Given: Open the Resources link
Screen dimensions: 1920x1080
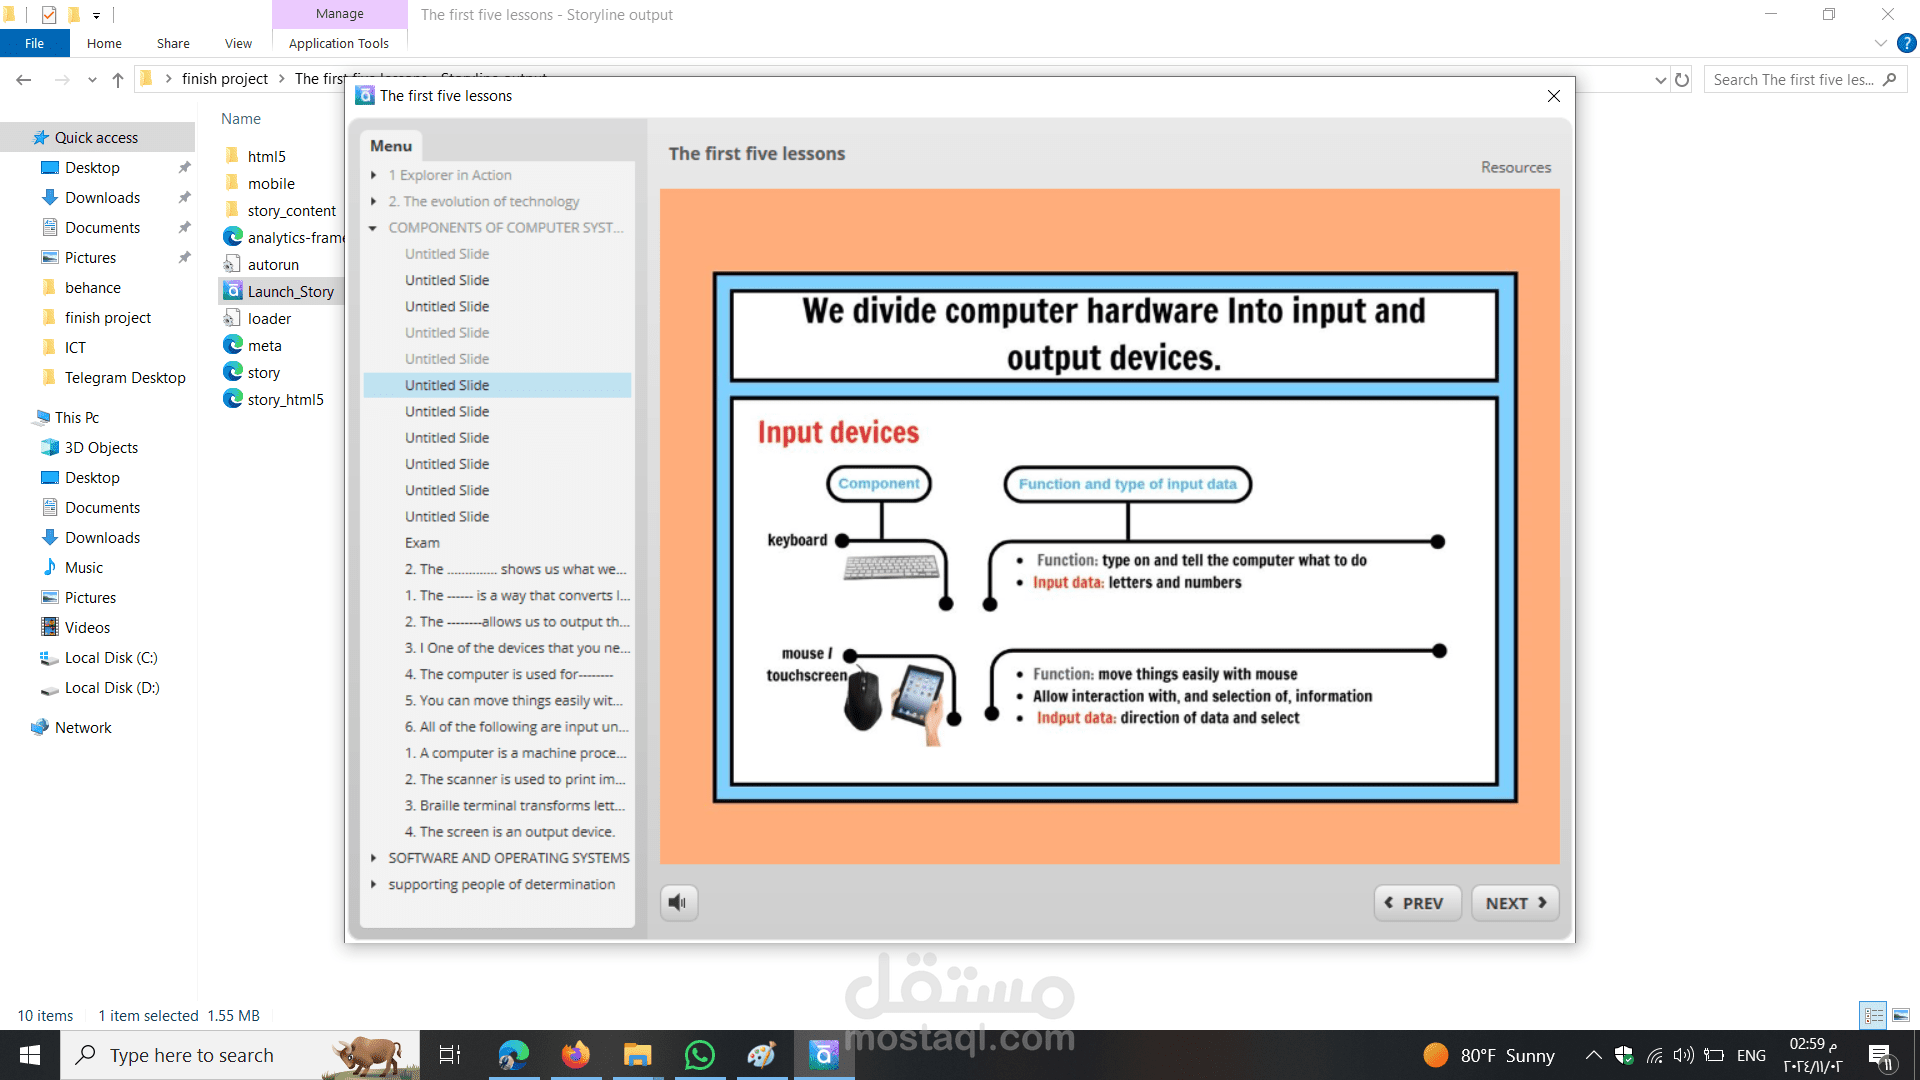Looking at the screenshot, I should [x=1515, y=167].
